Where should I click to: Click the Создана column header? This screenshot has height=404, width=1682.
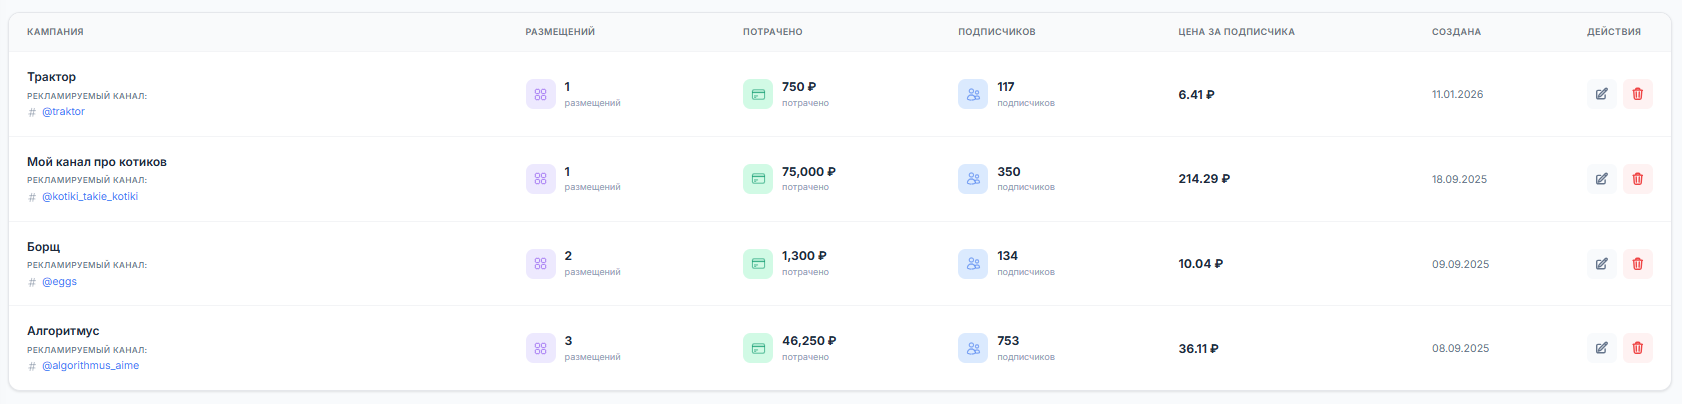(x=1456, y=32)
